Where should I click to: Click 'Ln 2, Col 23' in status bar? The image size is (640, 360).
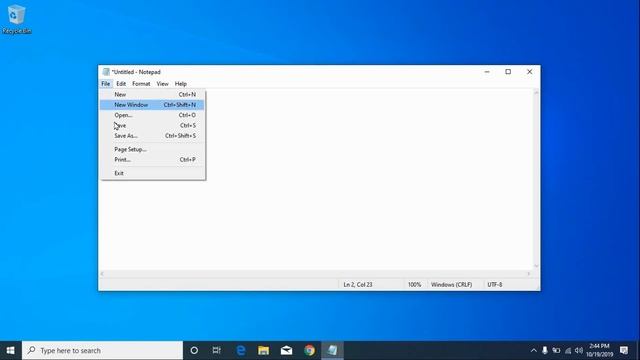358,284
